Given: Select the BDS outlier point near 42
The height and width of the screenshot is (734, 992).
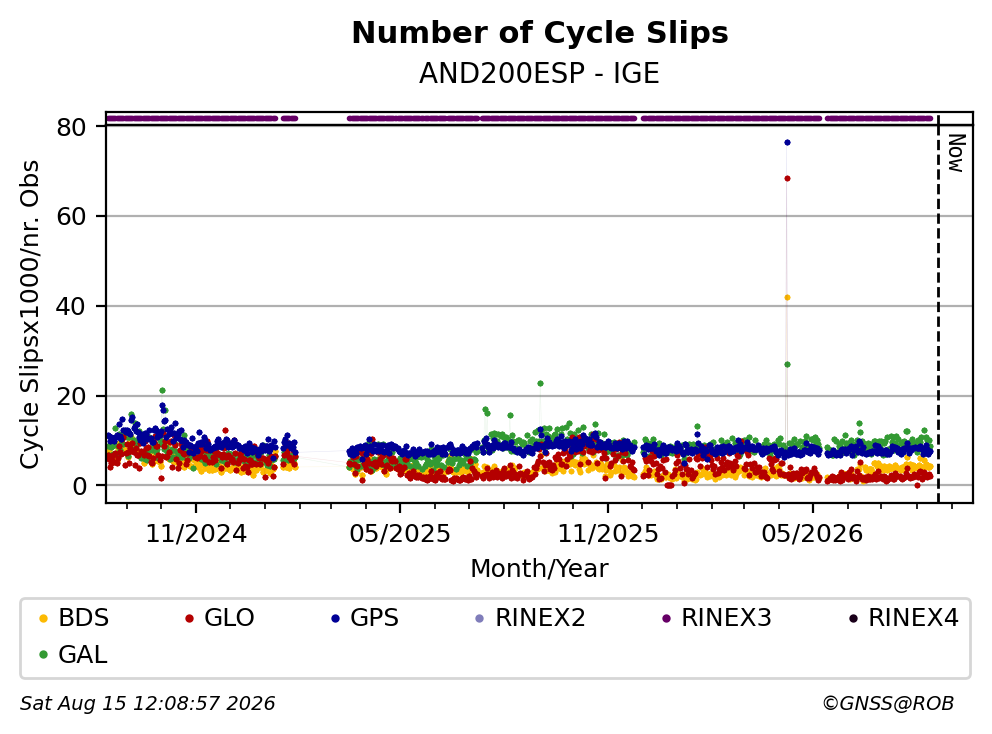Looking at the screenshot, I should click(x=787, y=297).
